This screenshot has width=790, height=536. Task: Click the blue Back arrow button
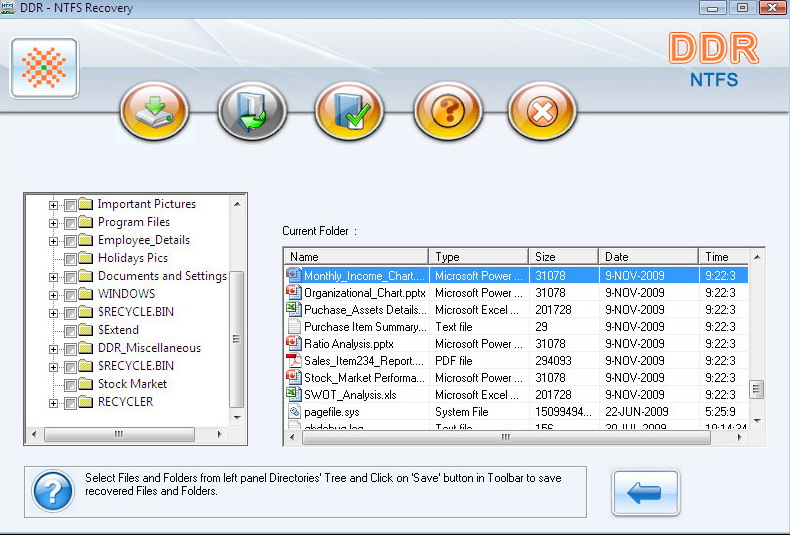tap(645, 493)
